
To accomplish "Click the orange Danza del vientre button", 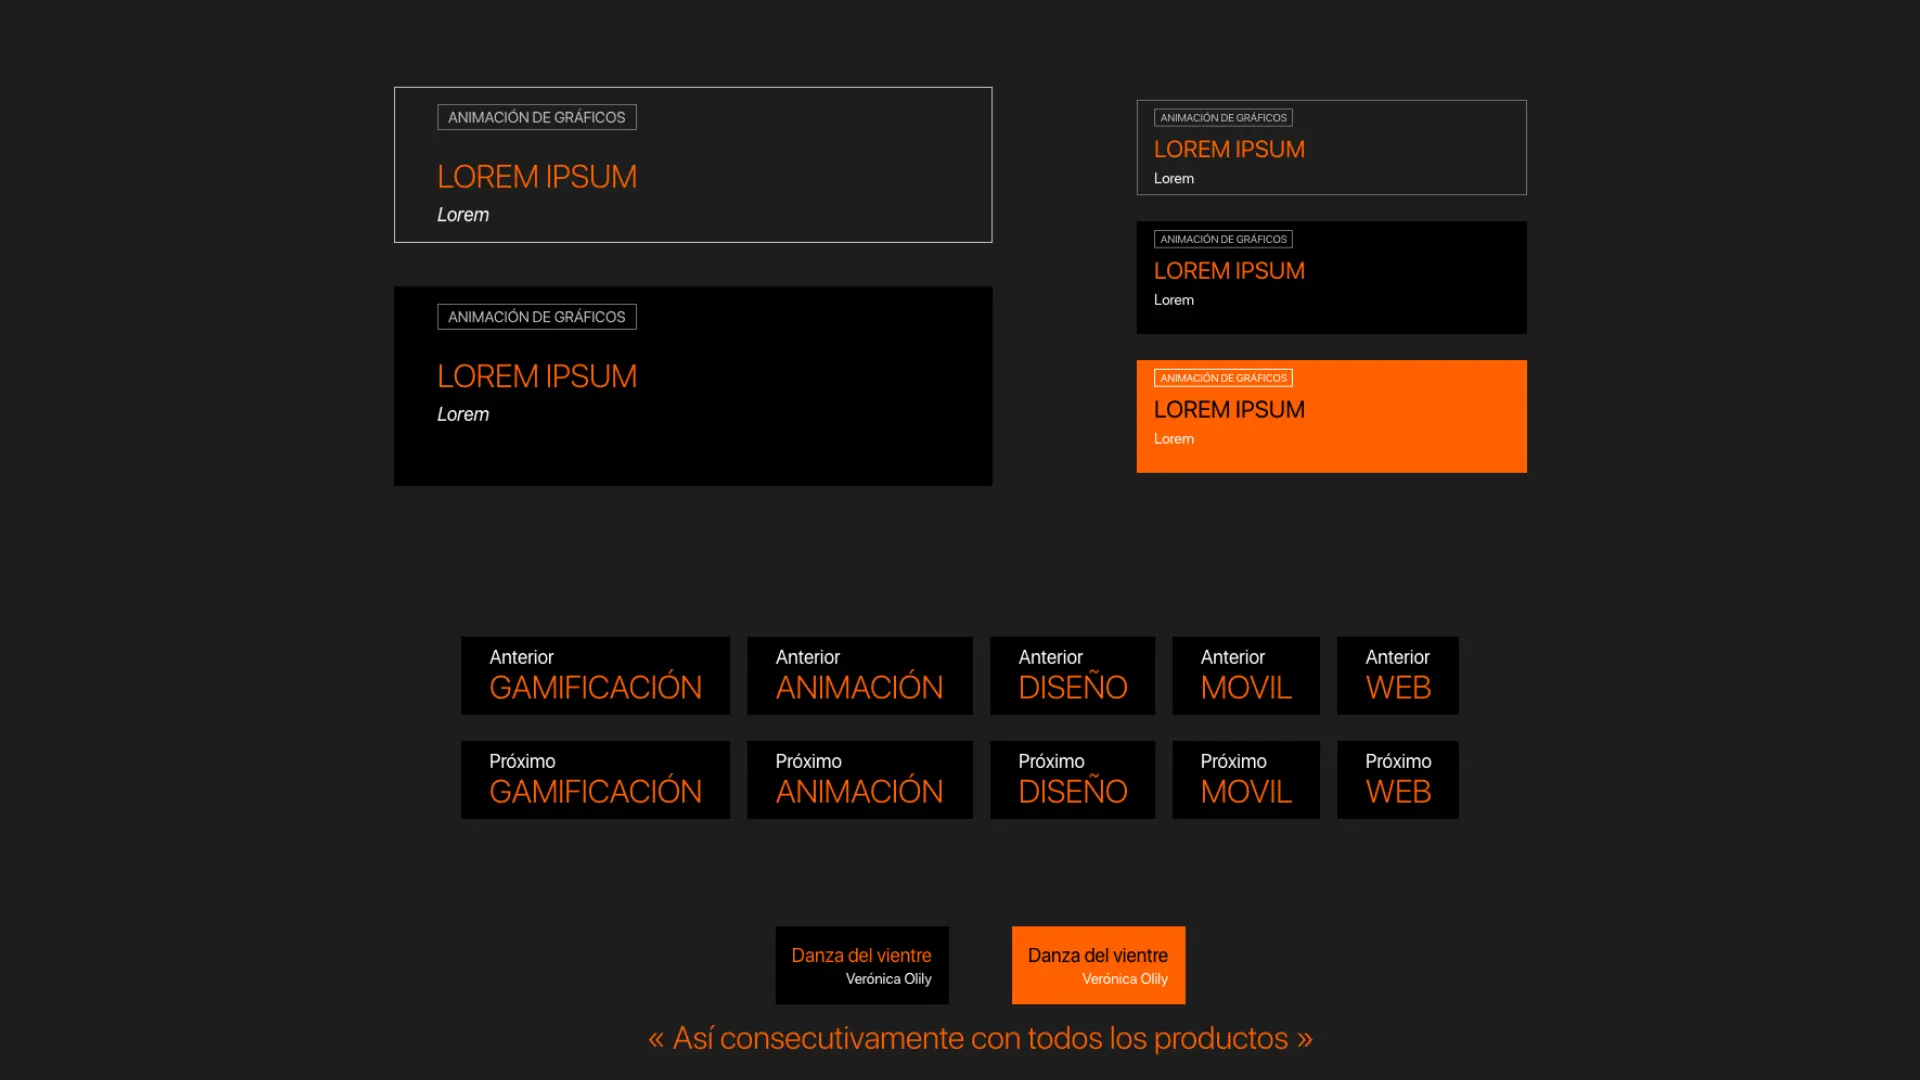I will pyautogui.click(x=1098, y=965).
